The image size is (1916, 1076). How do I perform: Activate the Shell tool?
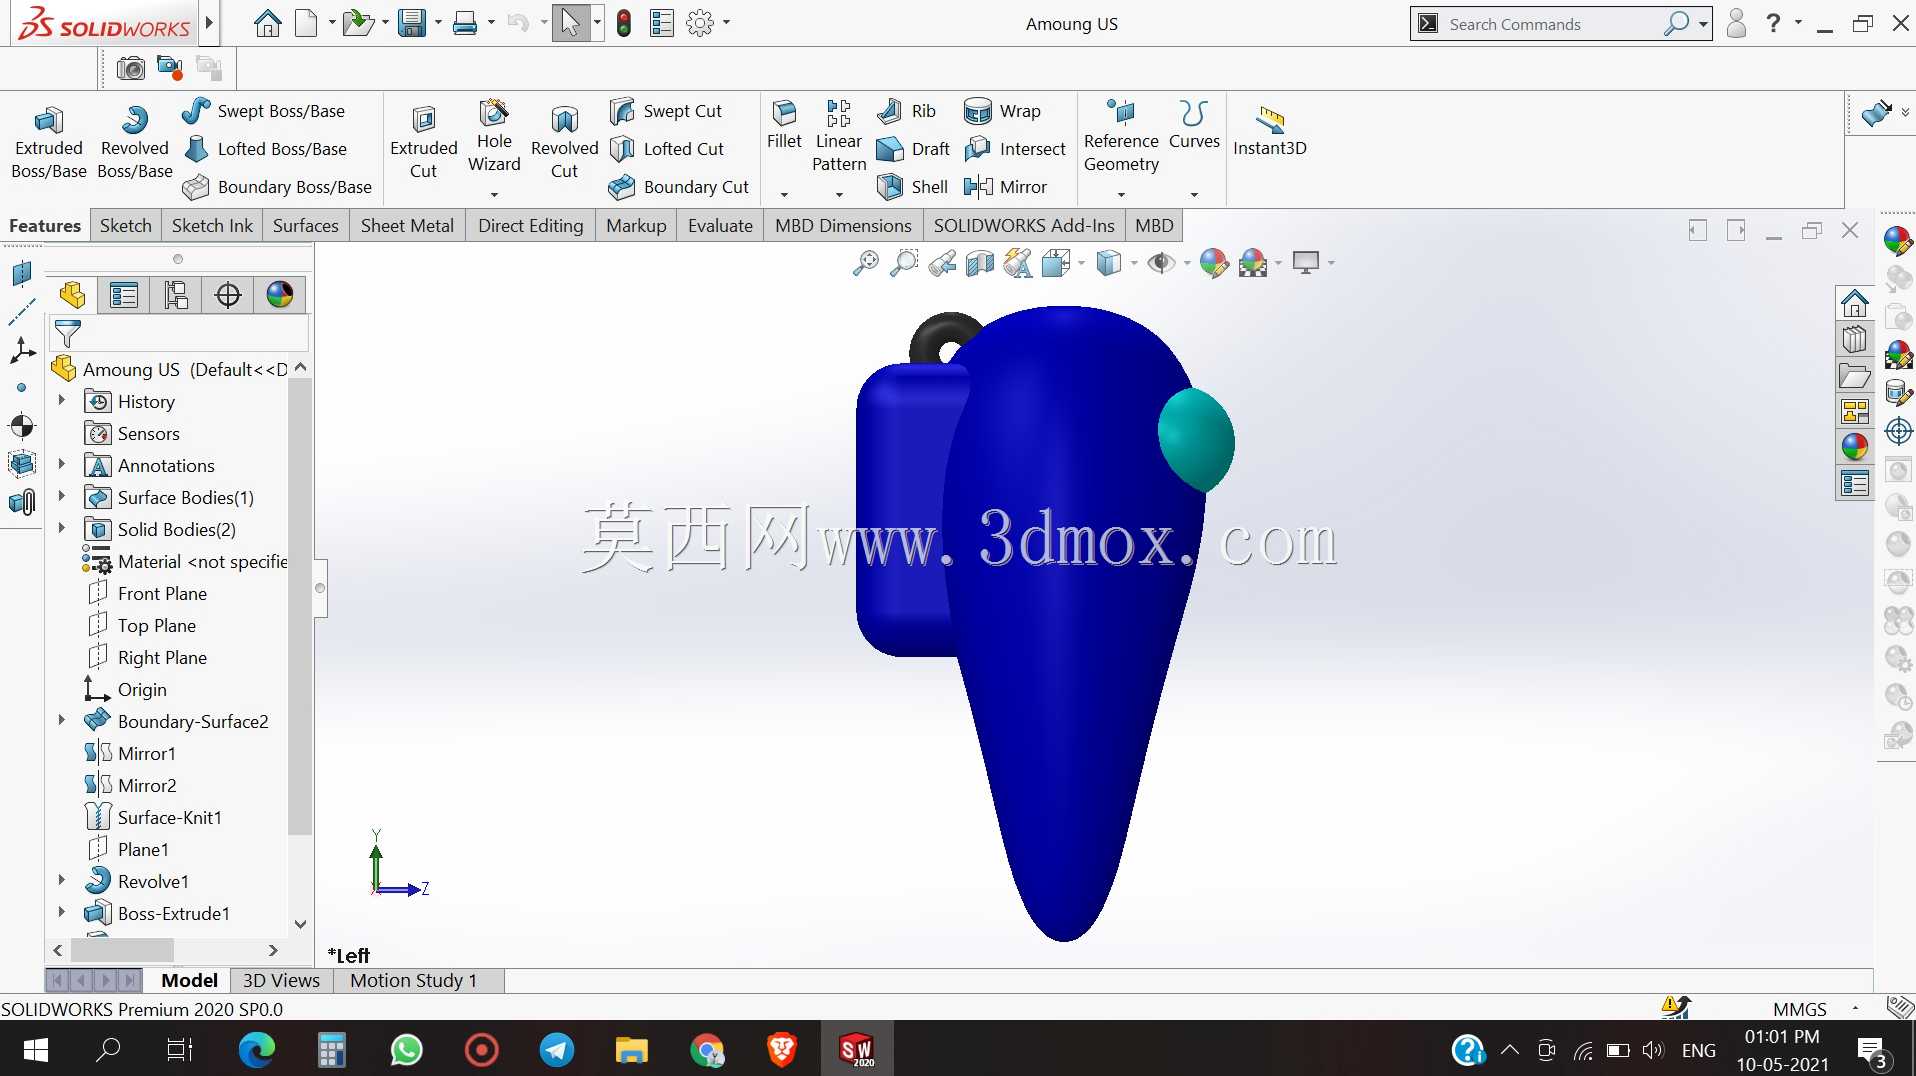[x=912, y=187]
